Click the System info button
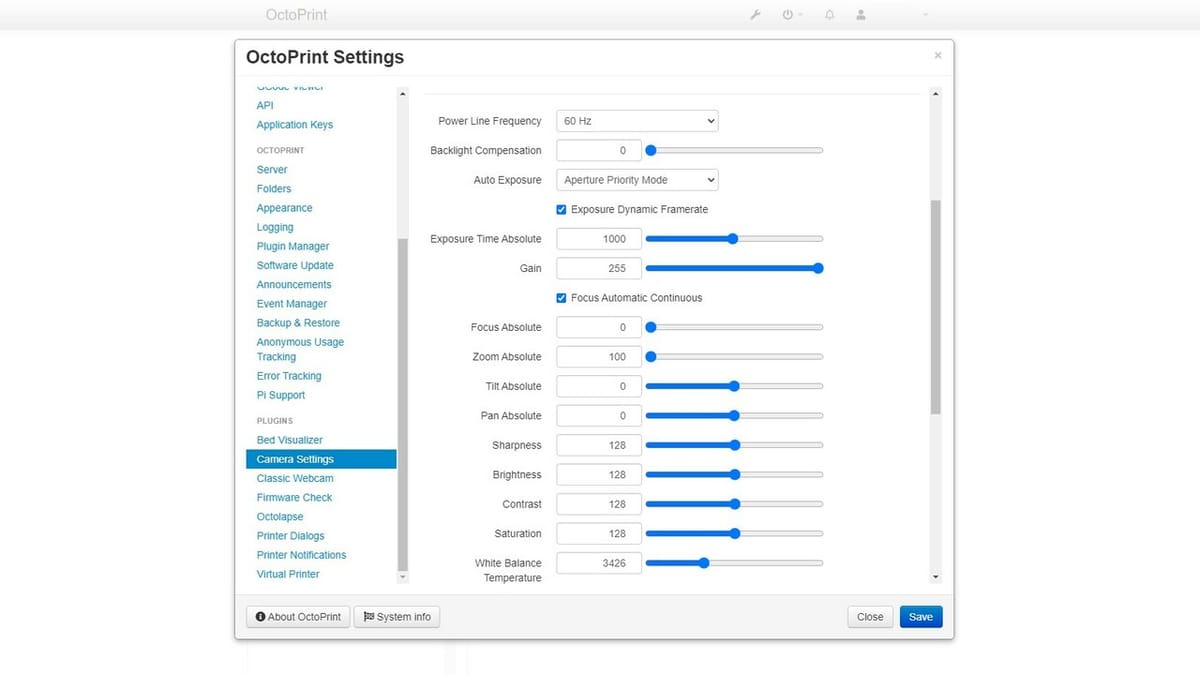Viewport: 1200px width, 675px height. (x=397, y=617)
